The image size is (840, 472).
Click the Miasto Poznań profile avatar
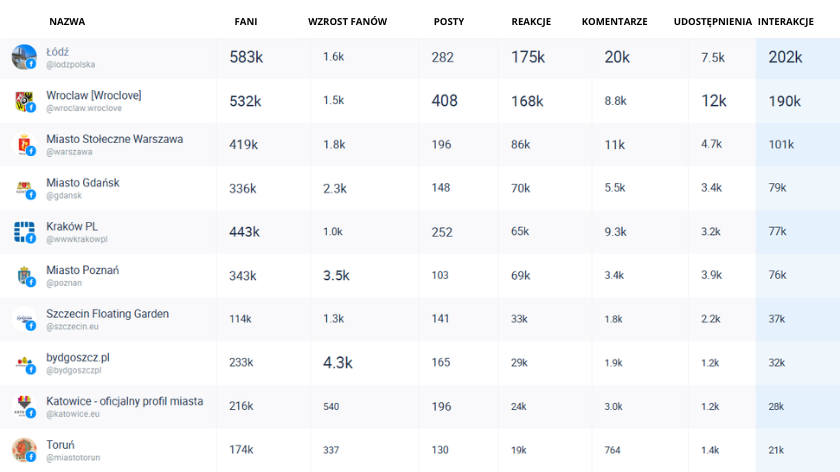pyautogui.click(x=24, y=276)
